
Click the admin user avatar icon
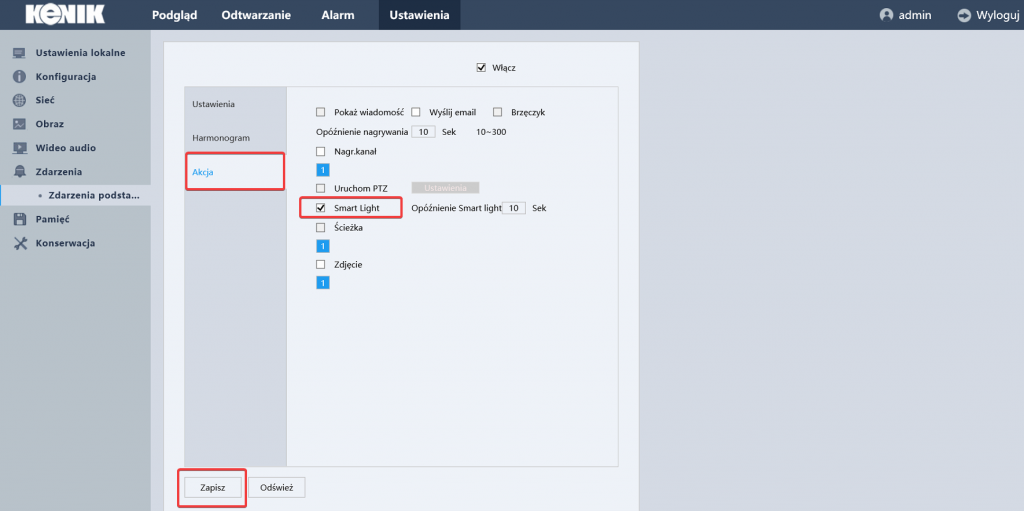886,15
